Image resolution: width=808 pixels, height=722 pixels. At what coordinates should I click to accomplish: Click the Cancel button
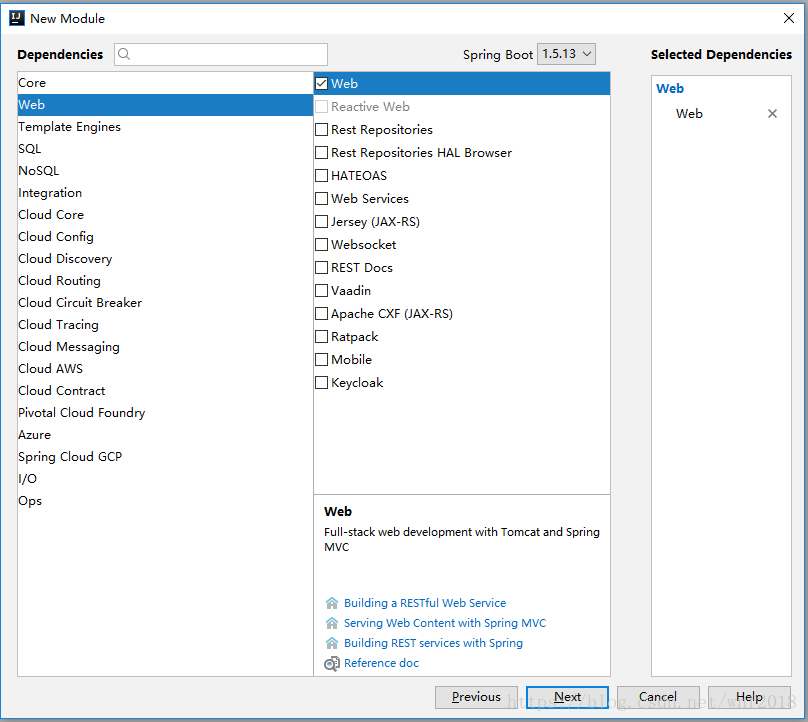(658, 697)
